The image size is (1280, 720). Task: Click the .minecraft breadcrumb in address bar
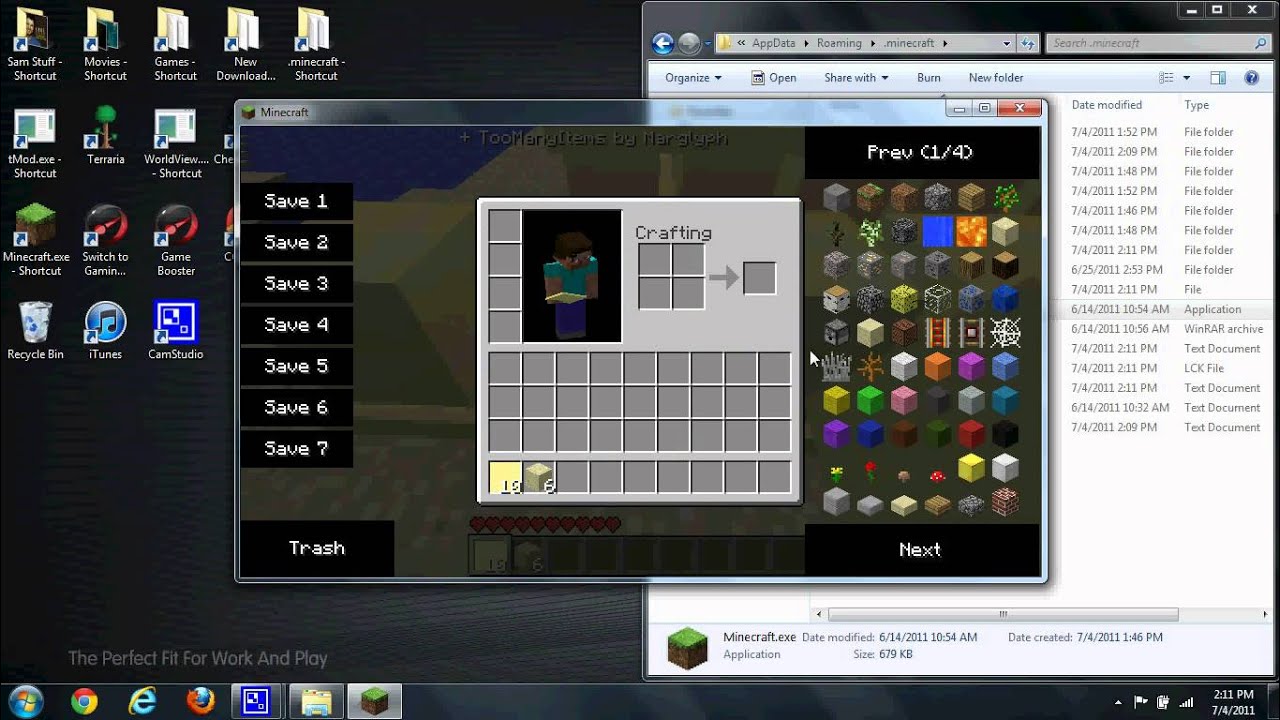pos(909,44)
